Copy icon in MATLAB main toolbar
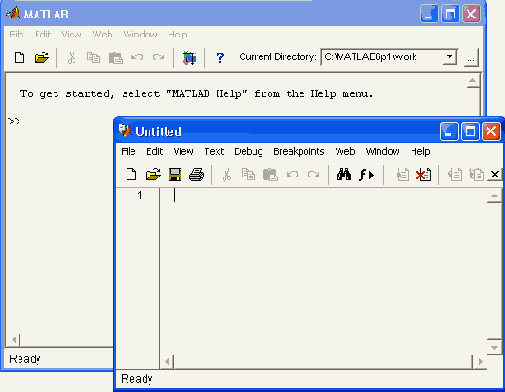Screen dimensions: 505x392 coord(93,57)
